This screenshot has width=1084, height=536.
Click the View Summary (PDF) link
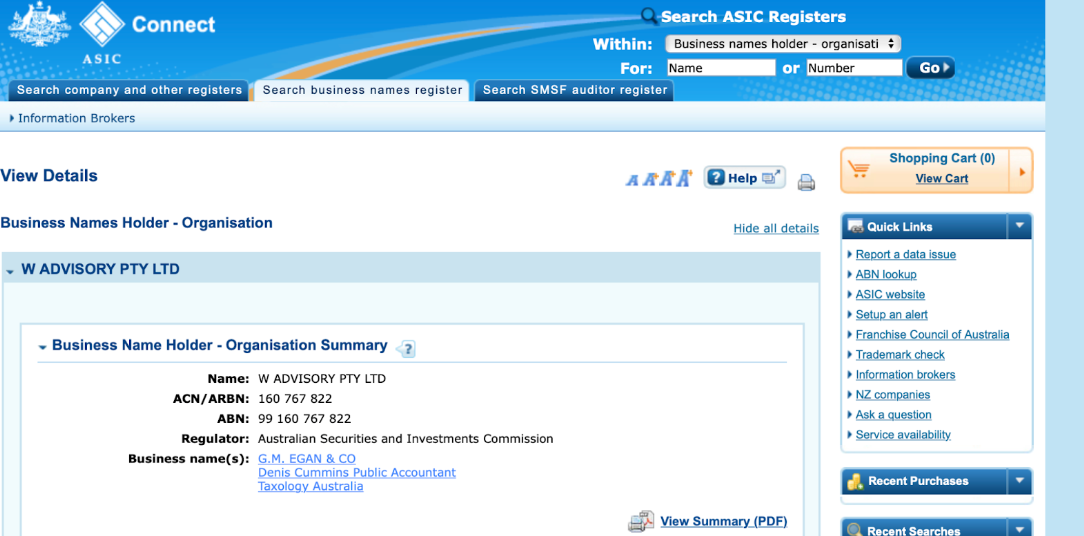[x=724, y=521]
